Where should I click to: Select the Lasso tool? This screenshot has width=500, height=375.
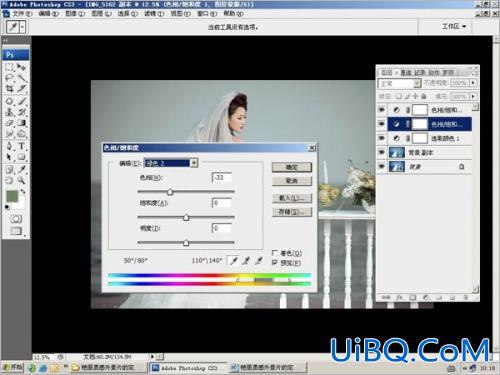(9, 78)
